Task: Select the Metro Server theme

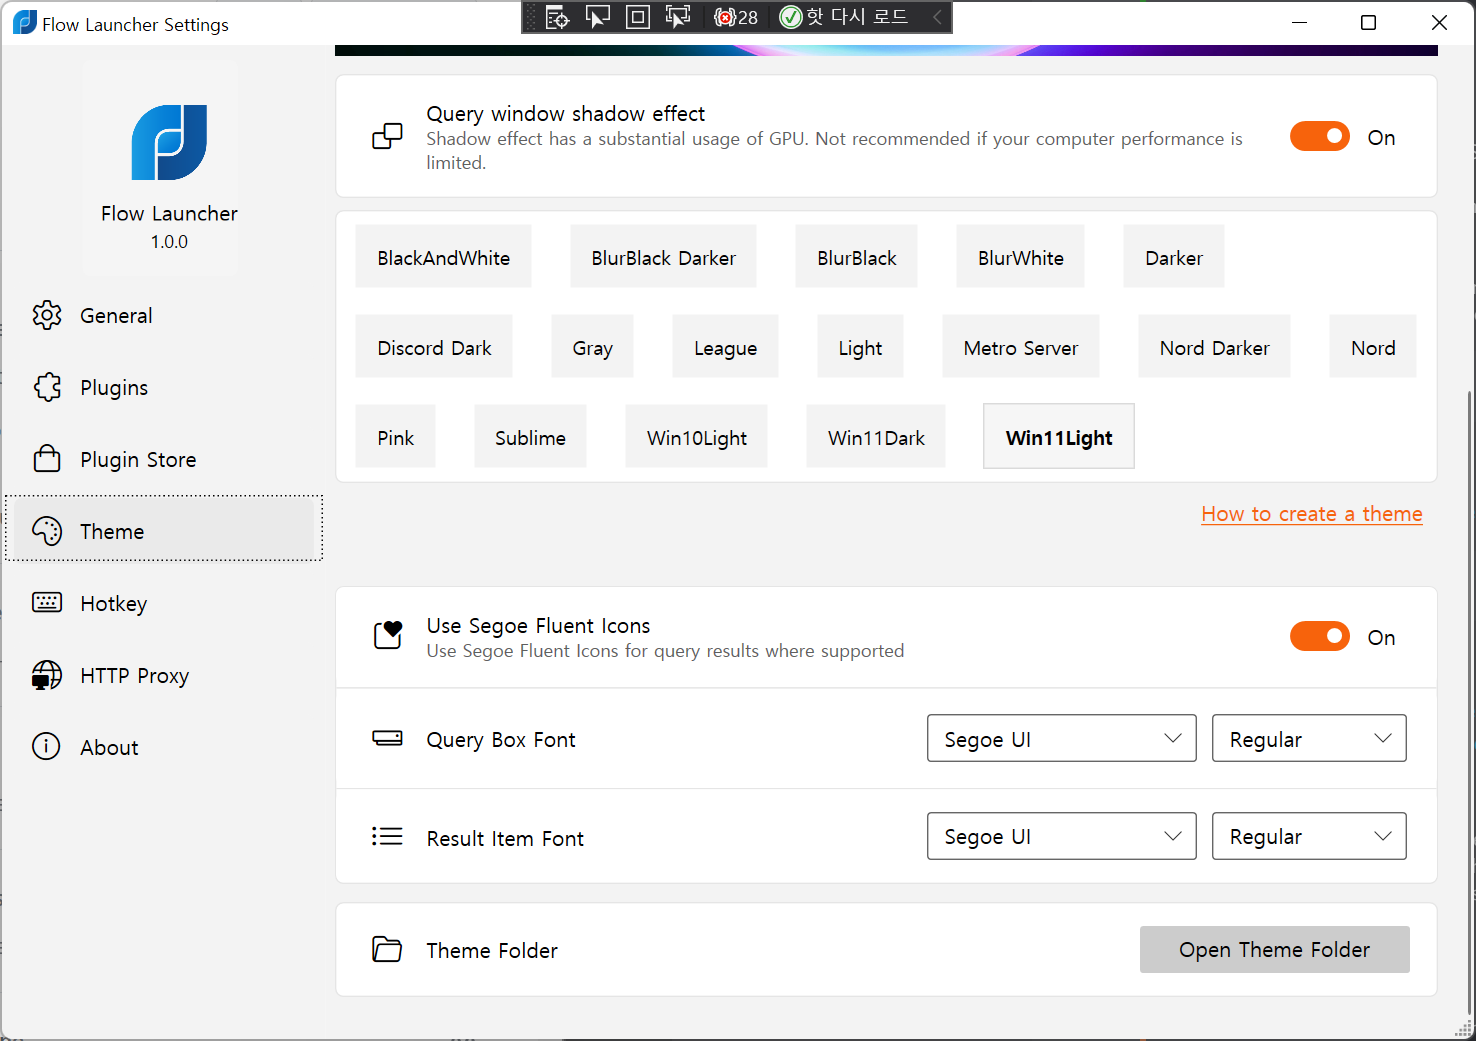Action: 1020,347
